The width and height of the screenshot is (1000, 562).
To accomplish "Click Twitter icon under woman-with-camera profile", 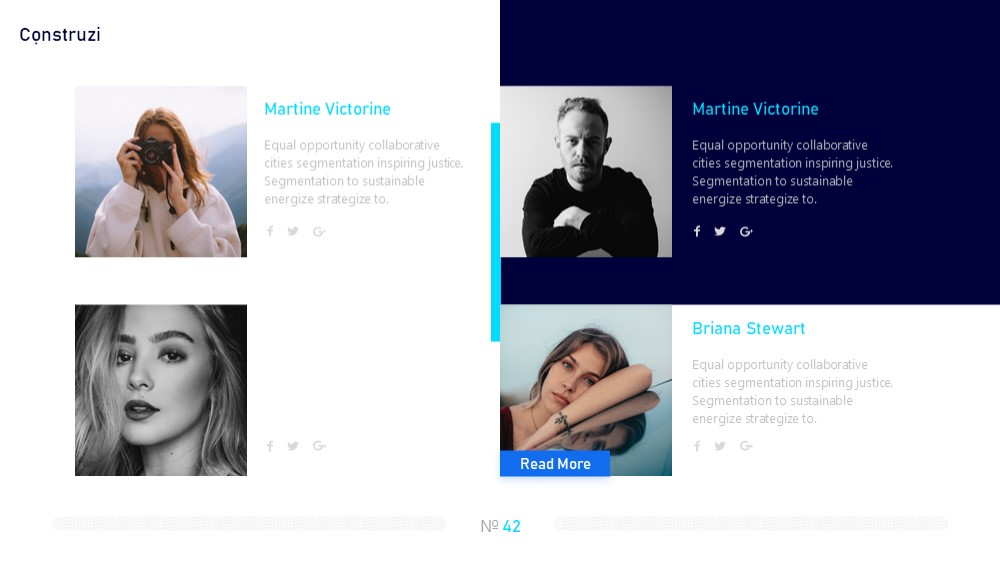I will (293, 231).
